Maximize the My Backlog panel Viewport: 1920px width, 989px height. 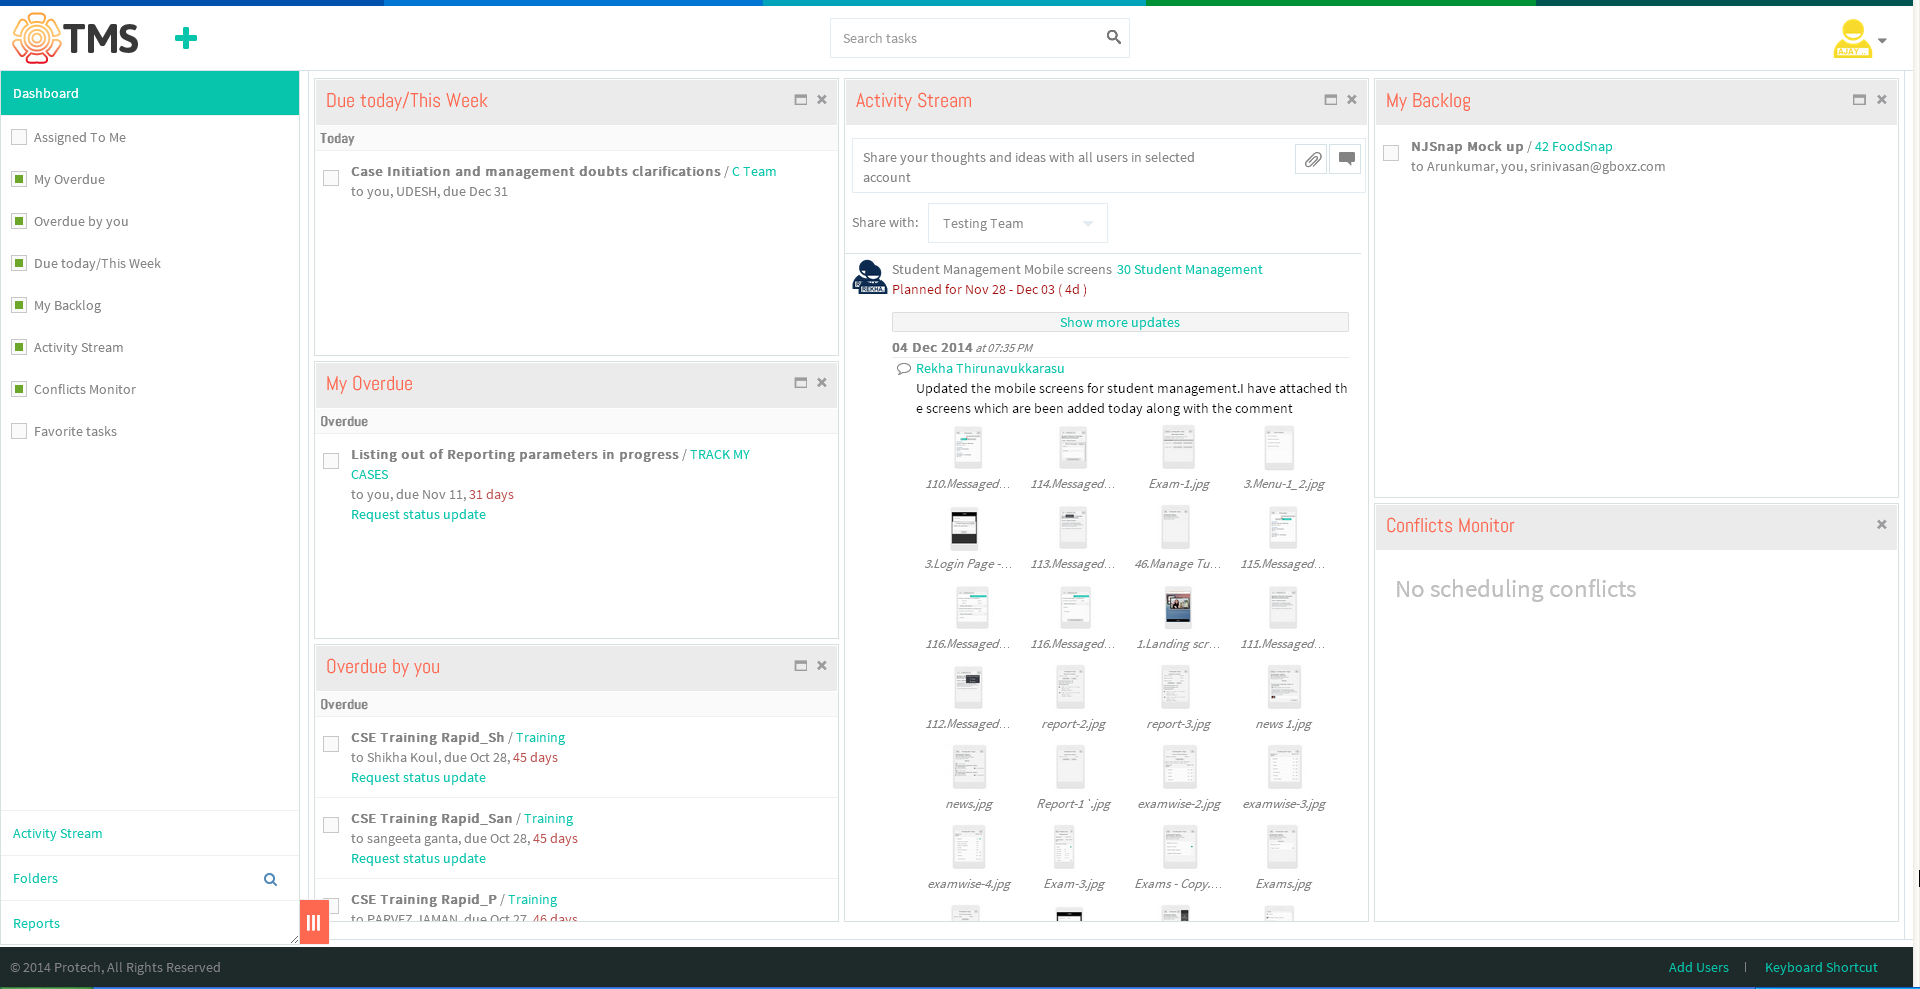[x=1859, y=100]
